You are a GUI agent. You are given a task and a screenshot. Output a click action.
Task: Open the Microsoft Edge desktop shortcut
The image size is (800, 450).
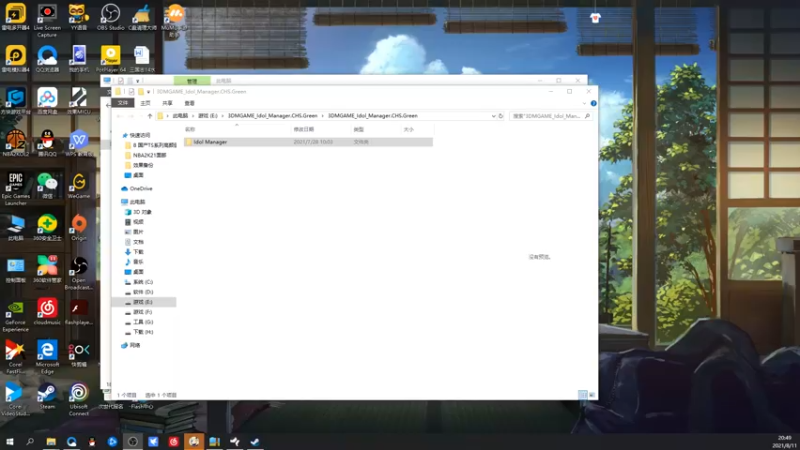(47, 357)
